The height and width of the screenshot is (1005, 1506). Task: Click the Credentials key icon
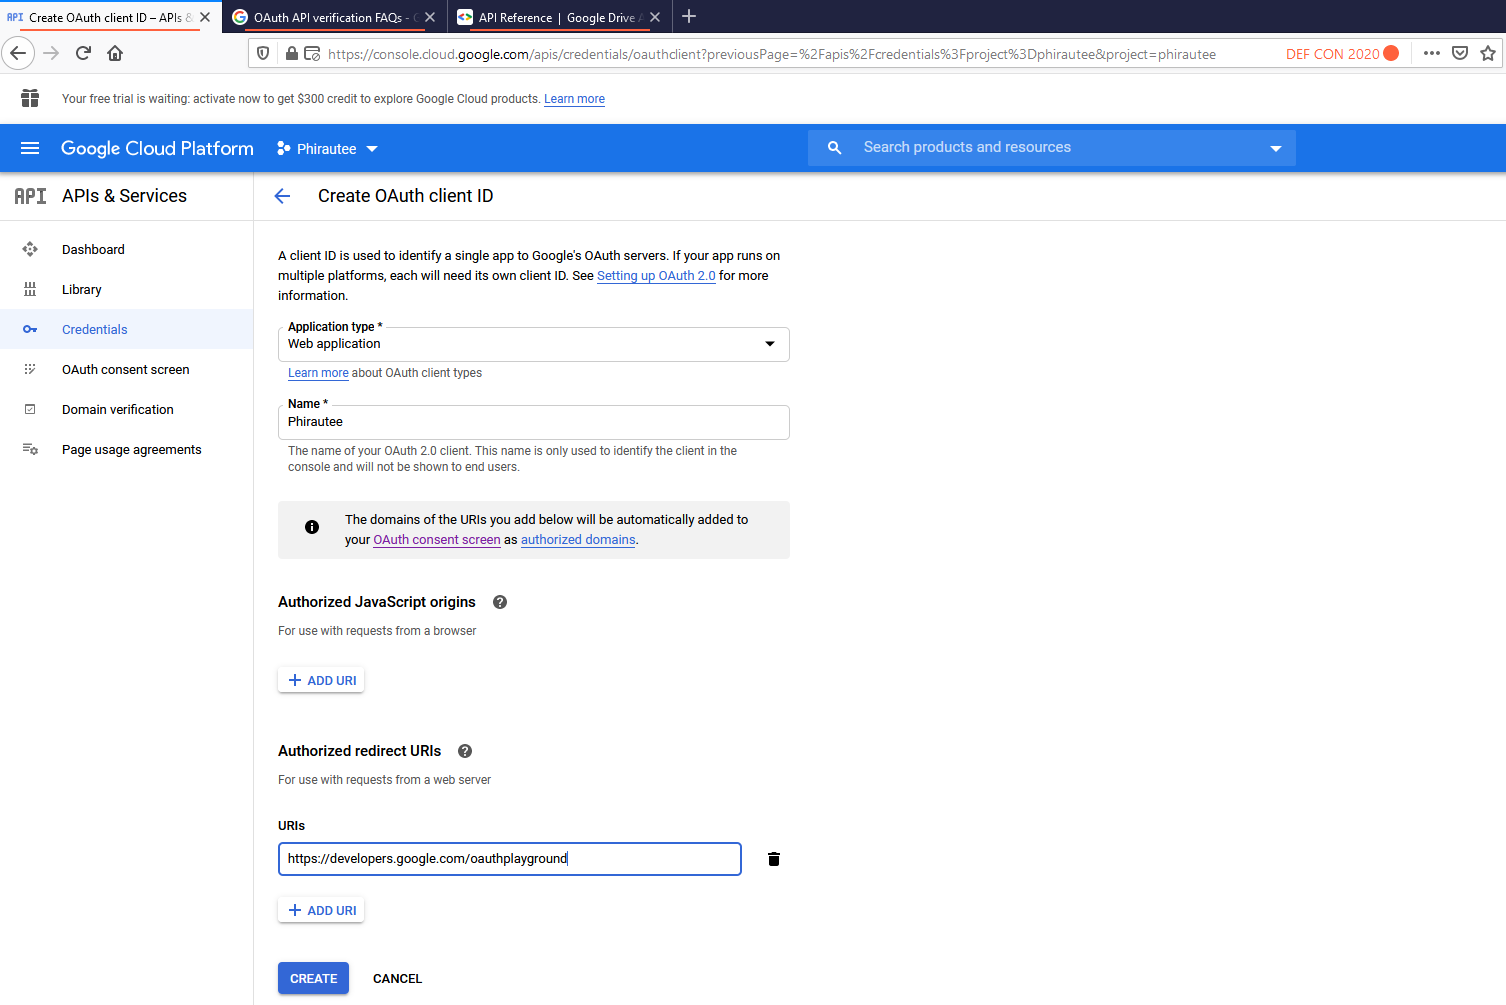pyautogui.click(x=30, y=329)
